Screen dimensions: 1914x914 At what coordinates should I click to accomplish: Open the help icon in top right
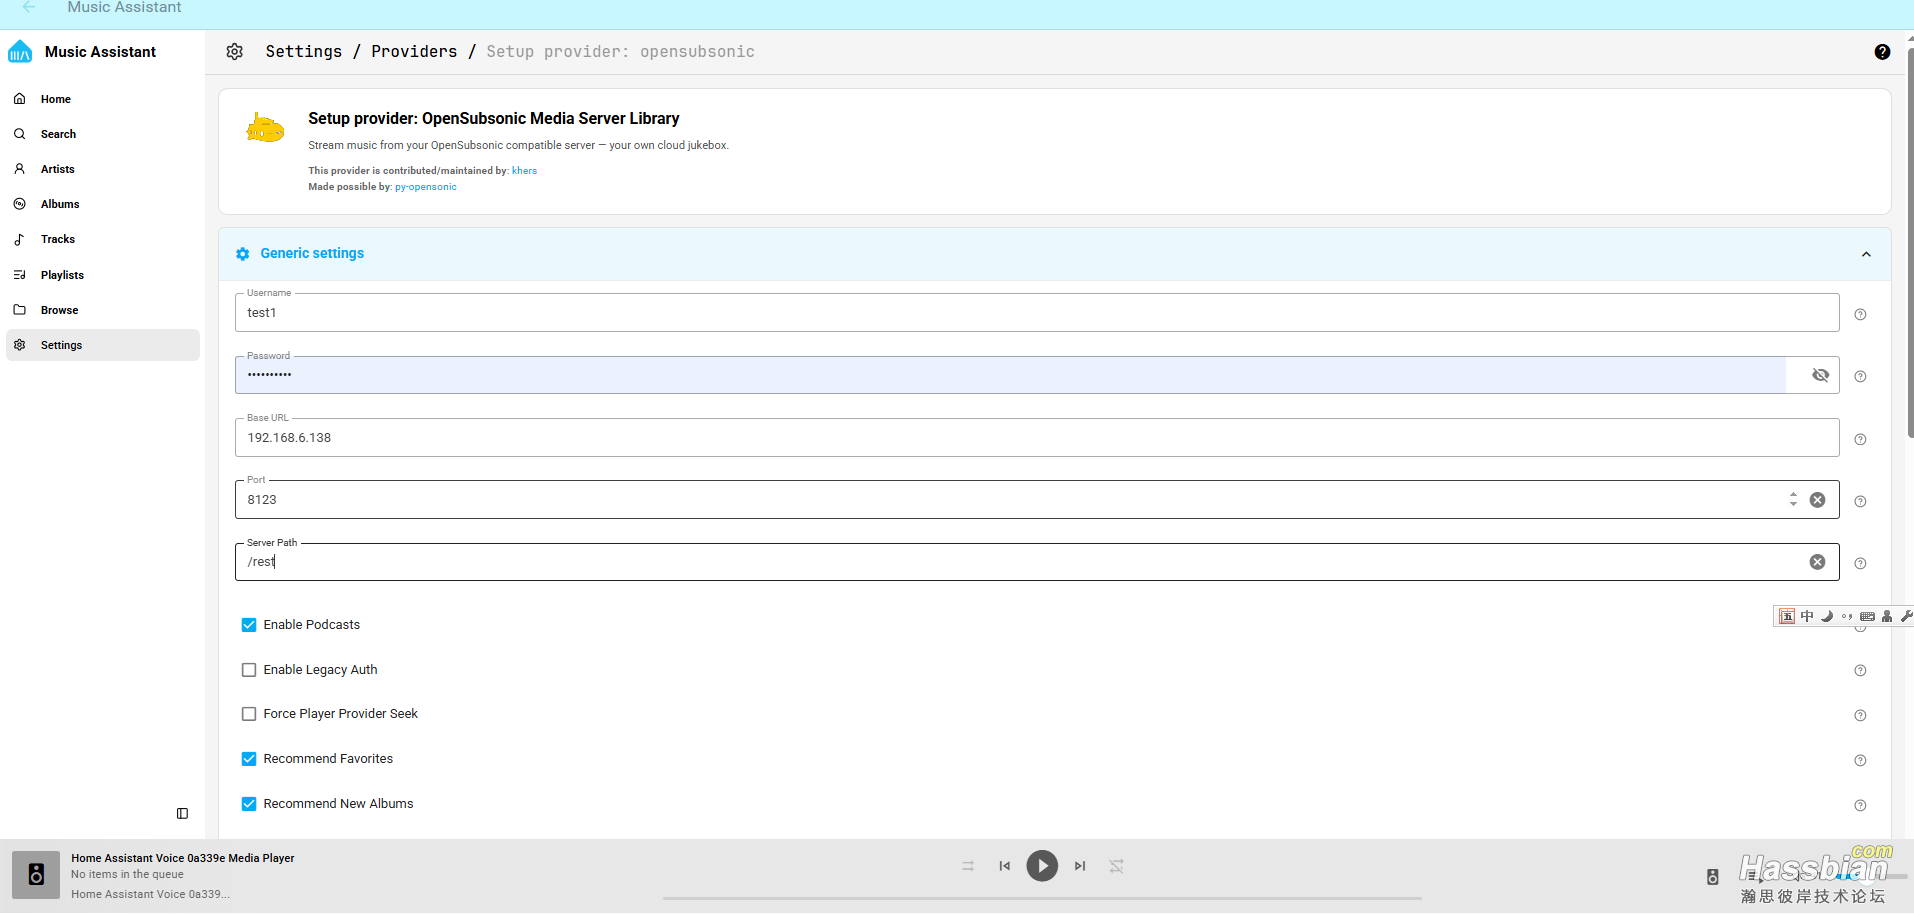pyautogui.click(x=1881, y=52)
